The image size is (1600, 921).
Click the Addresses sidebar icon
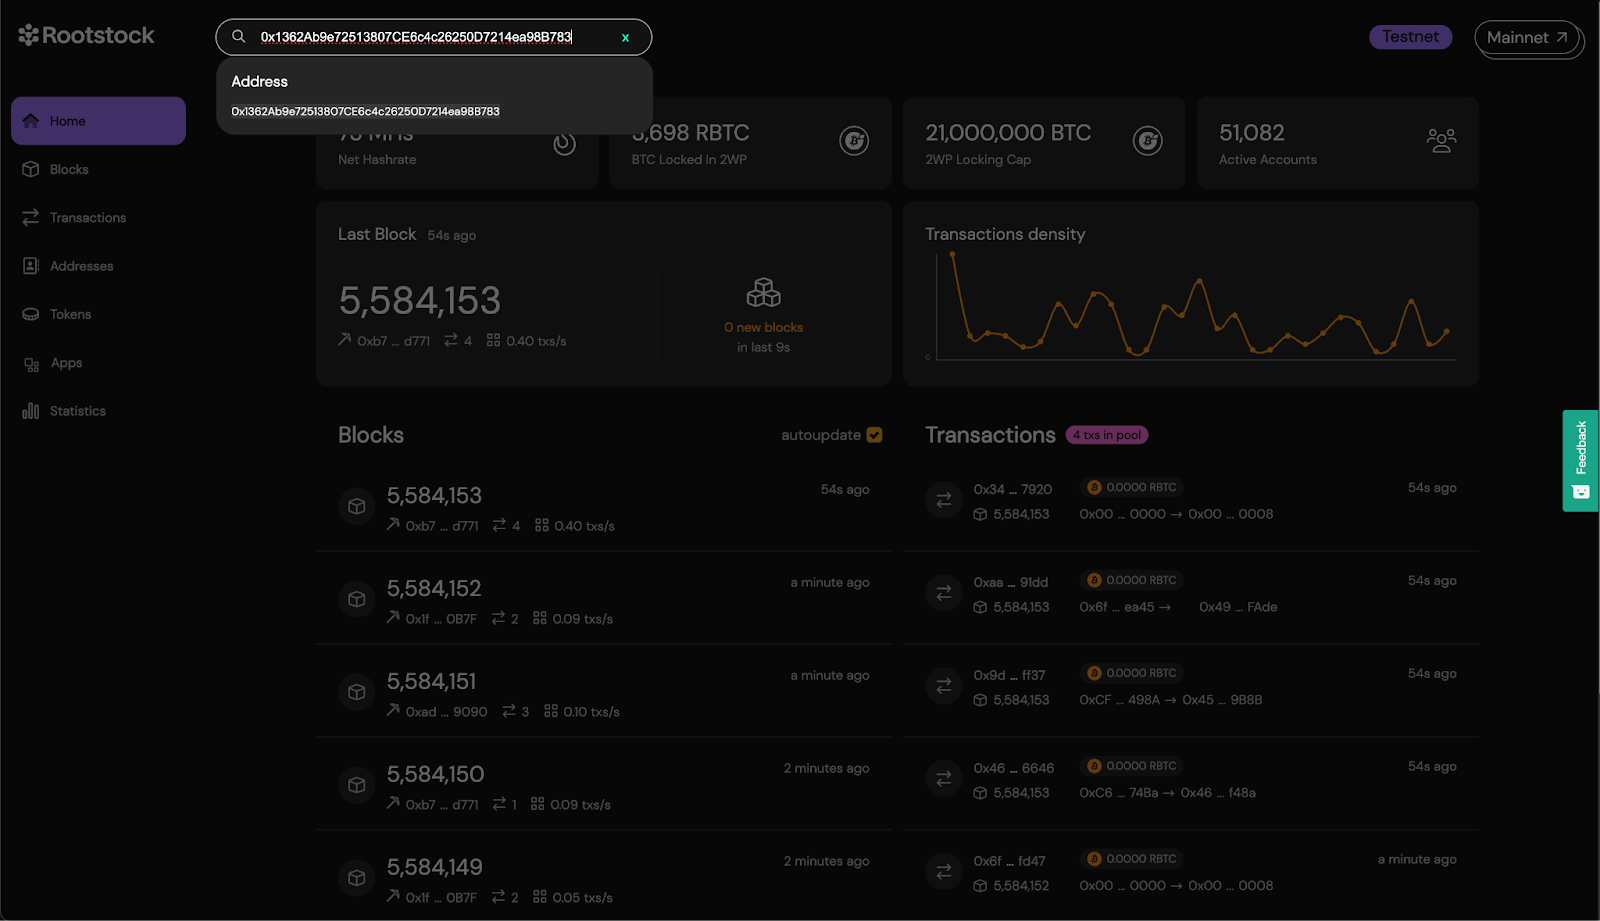point(30,265)
